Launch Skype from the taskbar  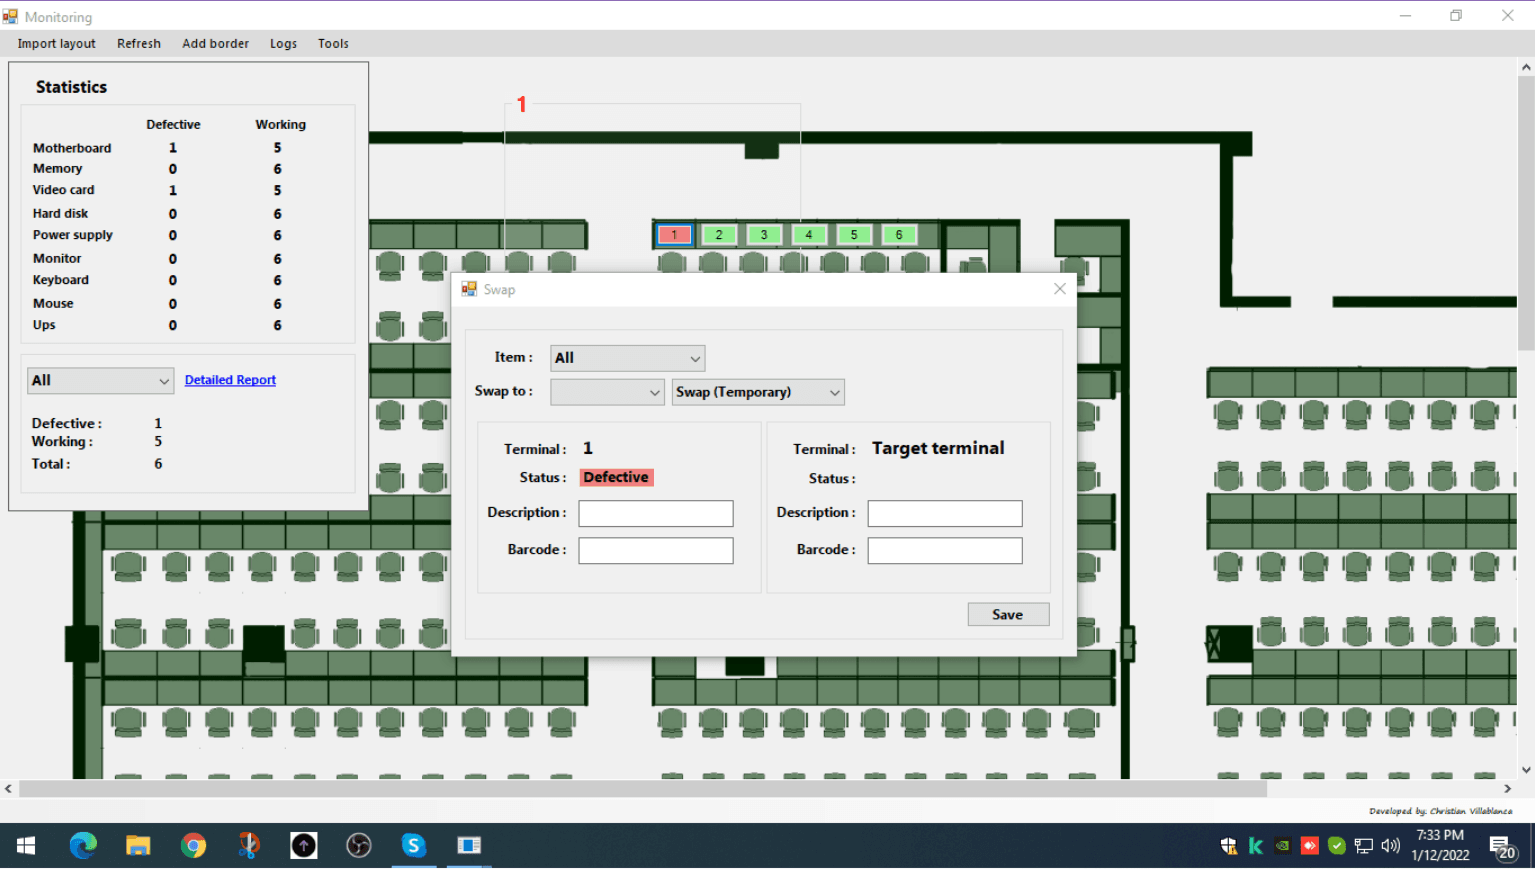tap(413, 845)
